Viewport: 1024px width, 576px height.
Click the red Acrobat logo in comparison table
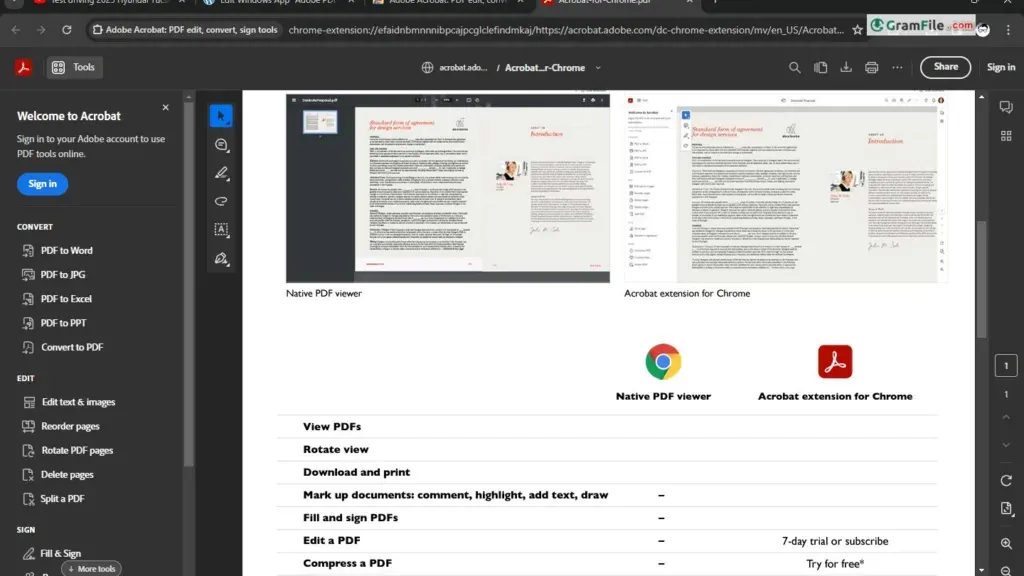[x=835, y=362]
